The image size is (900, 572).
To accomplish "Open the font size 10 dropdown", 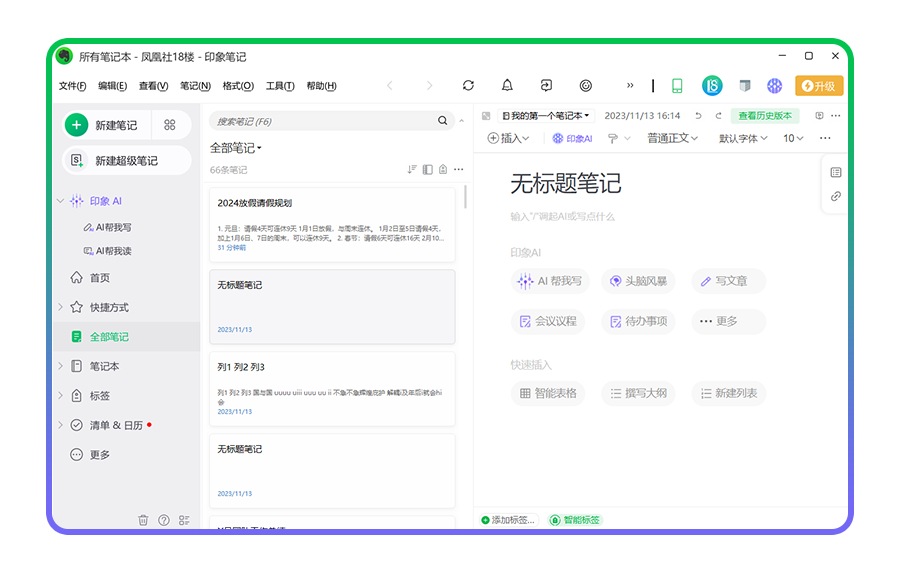I will [x=793, y=138].
